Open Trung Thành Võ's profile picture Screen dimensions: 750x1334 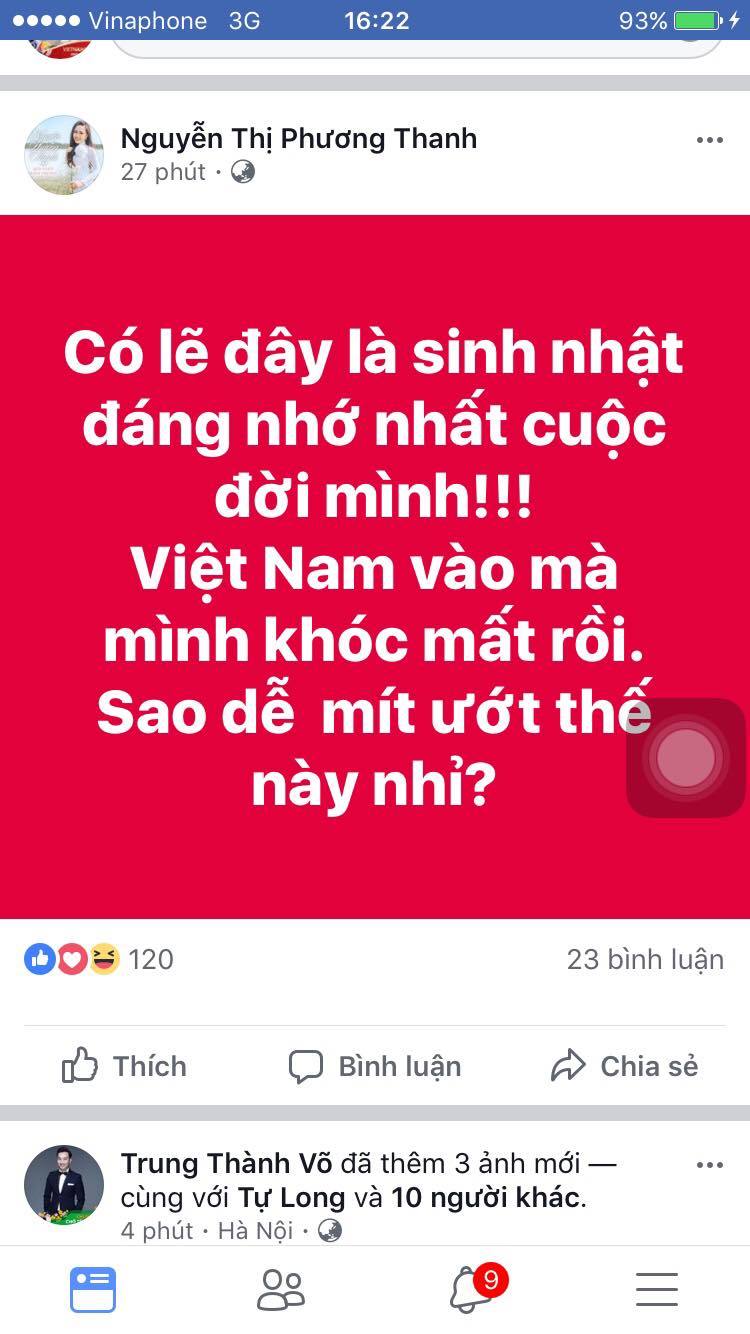pos(64,1185)
